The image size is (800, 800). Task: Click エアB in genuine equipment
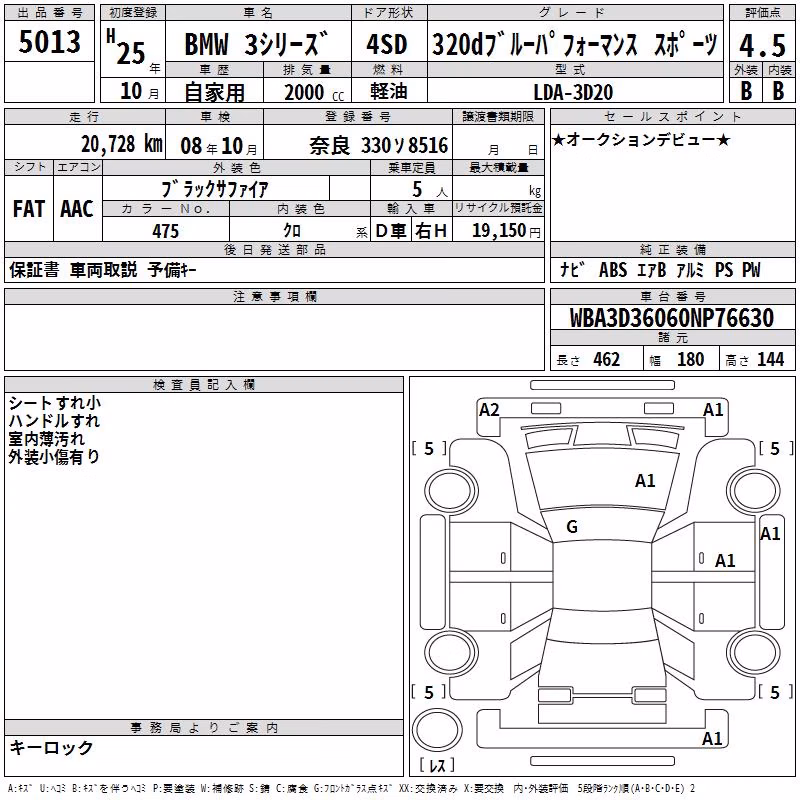[x=652, y=270]
